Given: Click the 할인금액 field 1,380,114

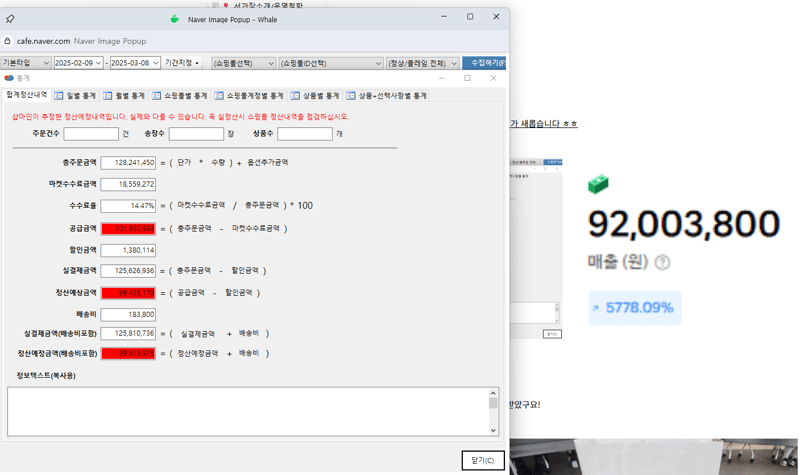Looking at the screenshot, I should pyautogui.click(x=128, y=250).
